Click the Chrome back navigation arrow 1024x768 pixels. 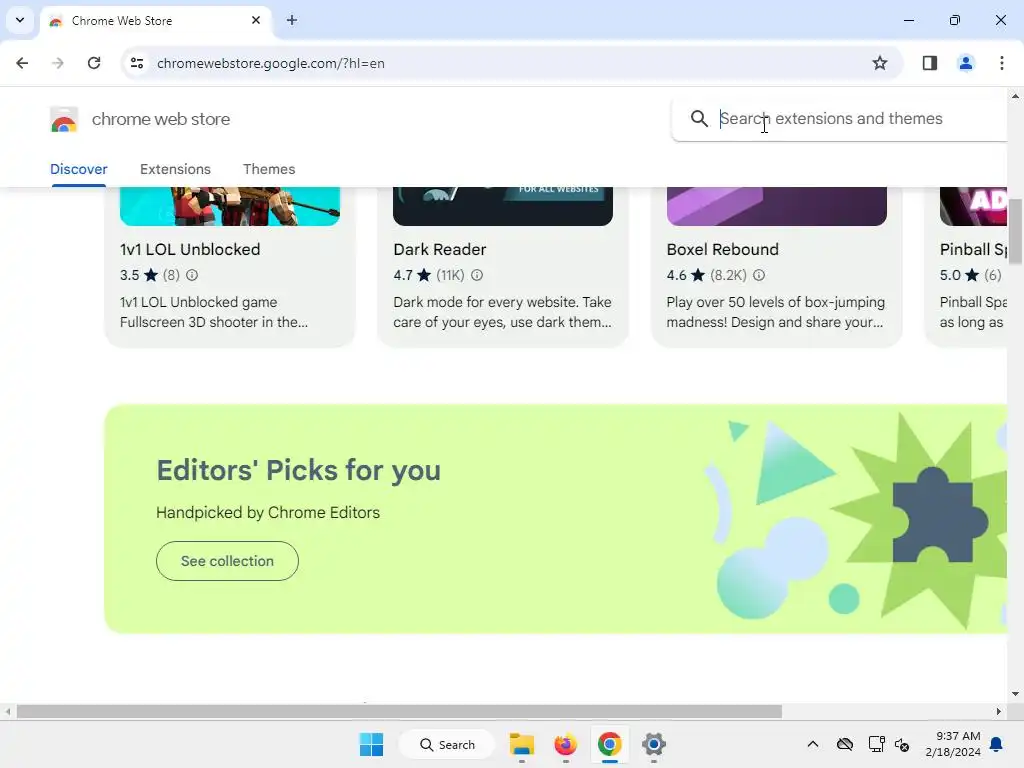click(22, 63)
